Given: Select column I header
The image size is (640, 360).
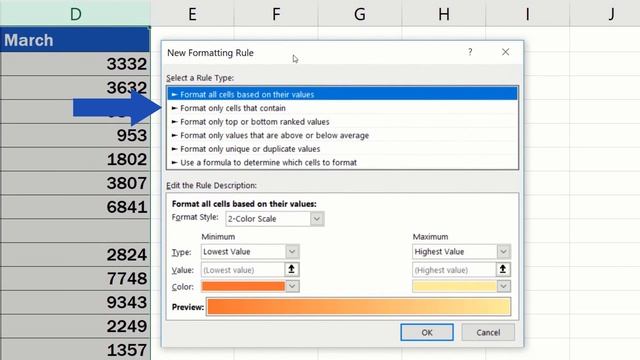Looking at the screenshot, I should (x=527, y=14).
